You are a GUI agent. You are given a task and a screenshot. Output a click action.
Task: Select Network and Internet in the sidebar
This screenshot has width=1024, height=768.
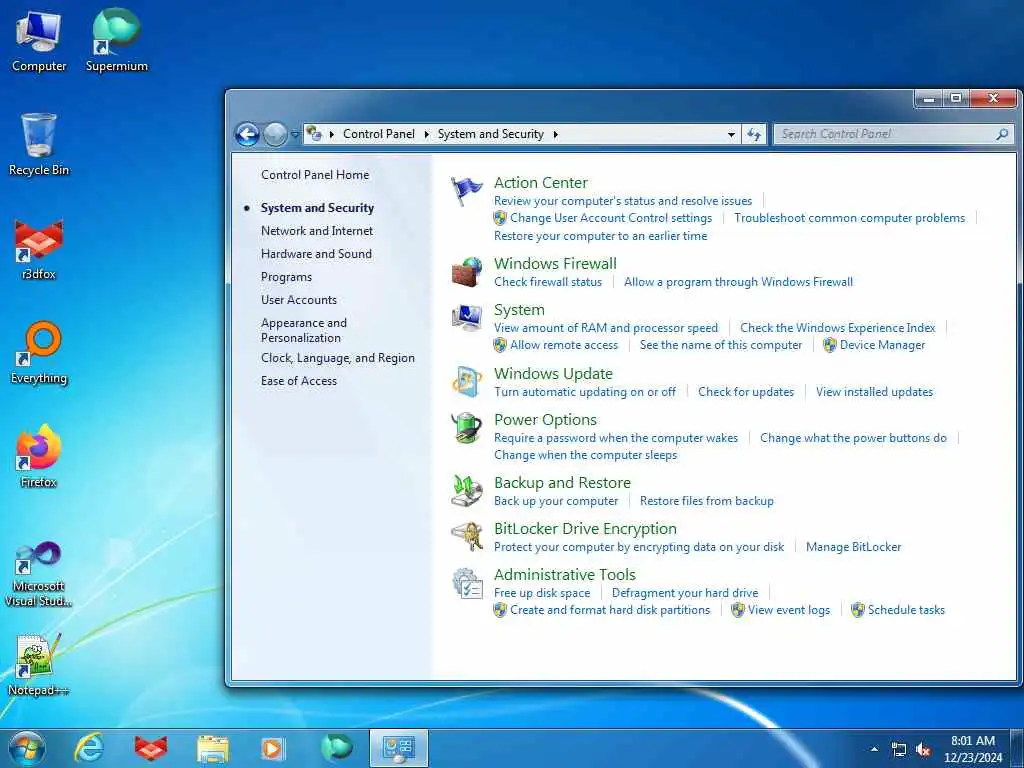point(317,231)
